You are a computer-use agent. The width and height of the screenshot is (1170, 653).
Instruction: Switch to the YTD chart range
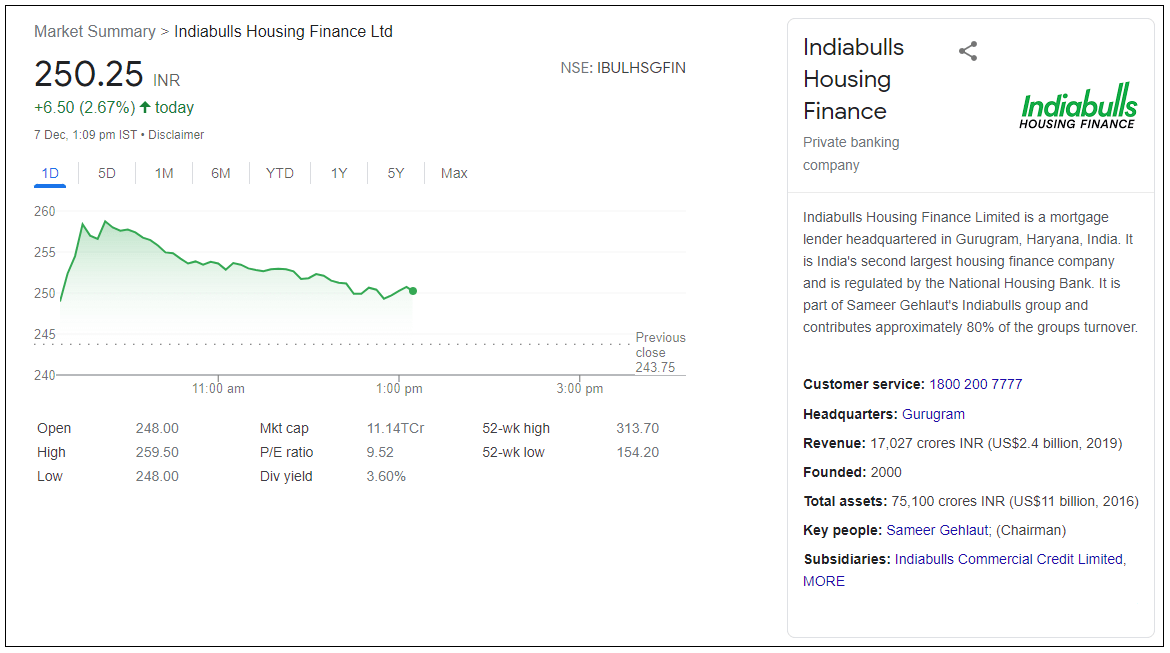[x=280, y=173]
